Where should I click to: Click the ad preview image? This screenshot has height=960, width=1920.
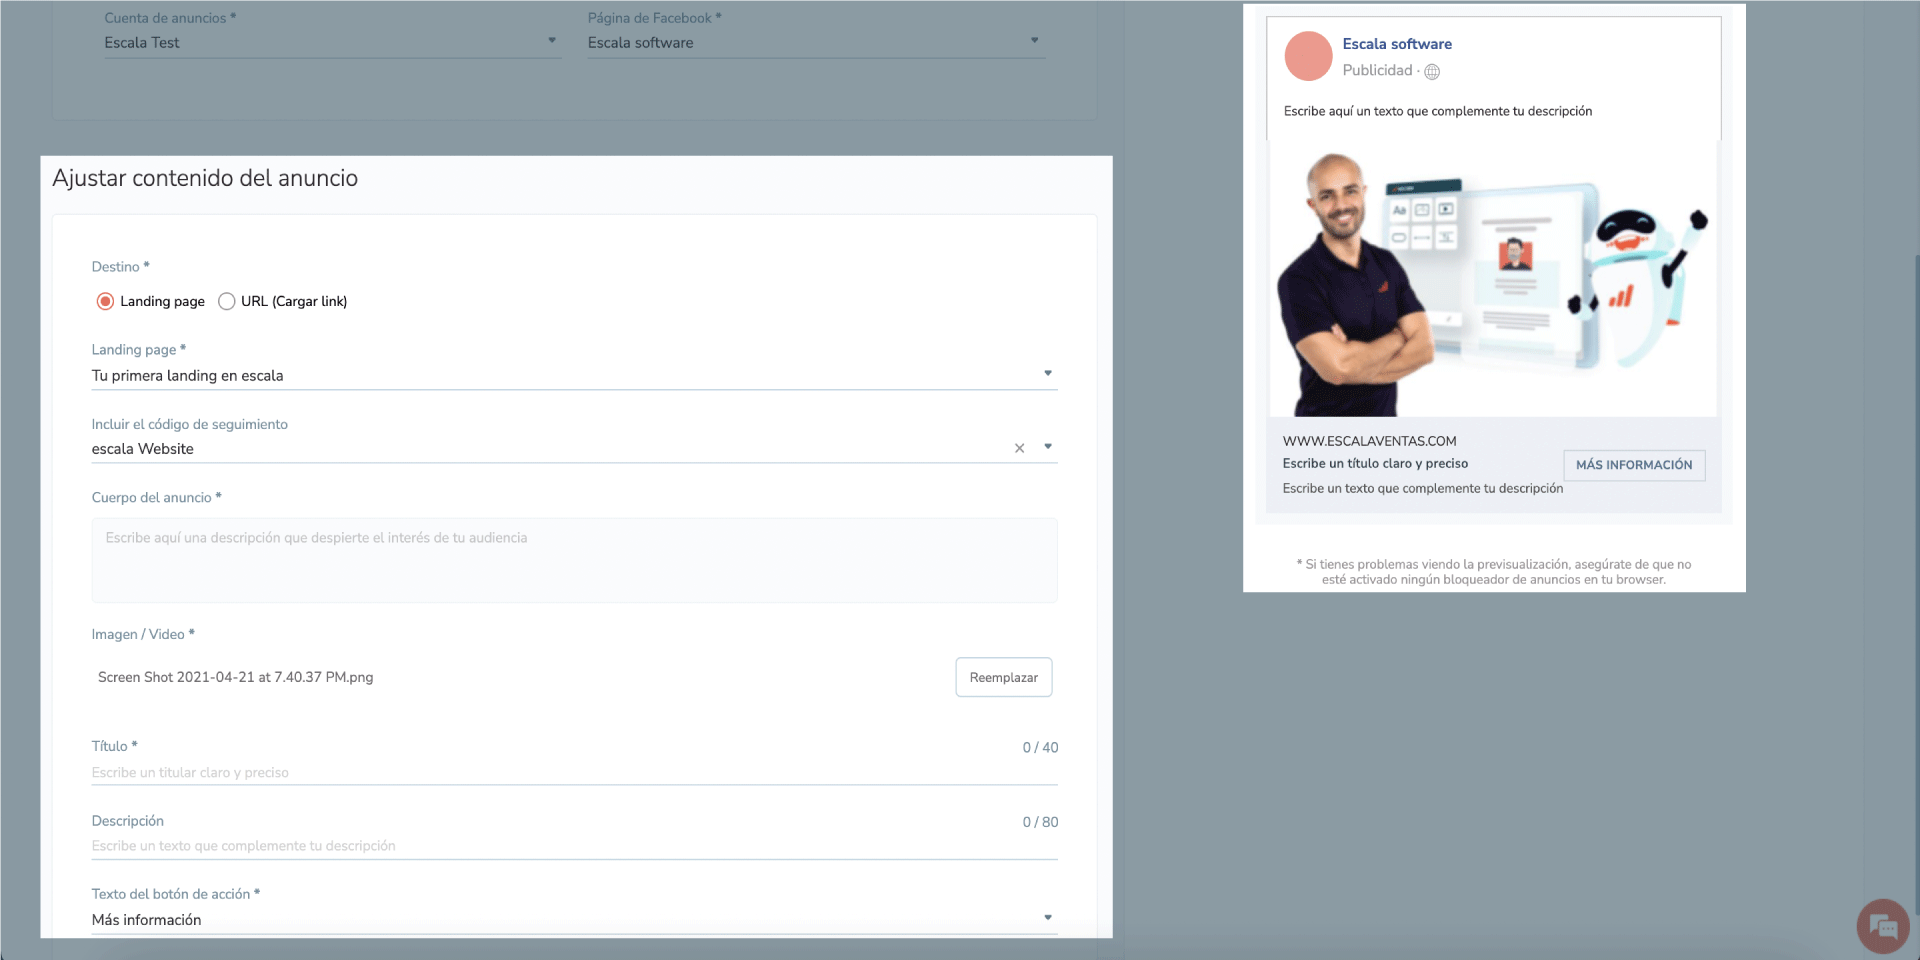1492,280
